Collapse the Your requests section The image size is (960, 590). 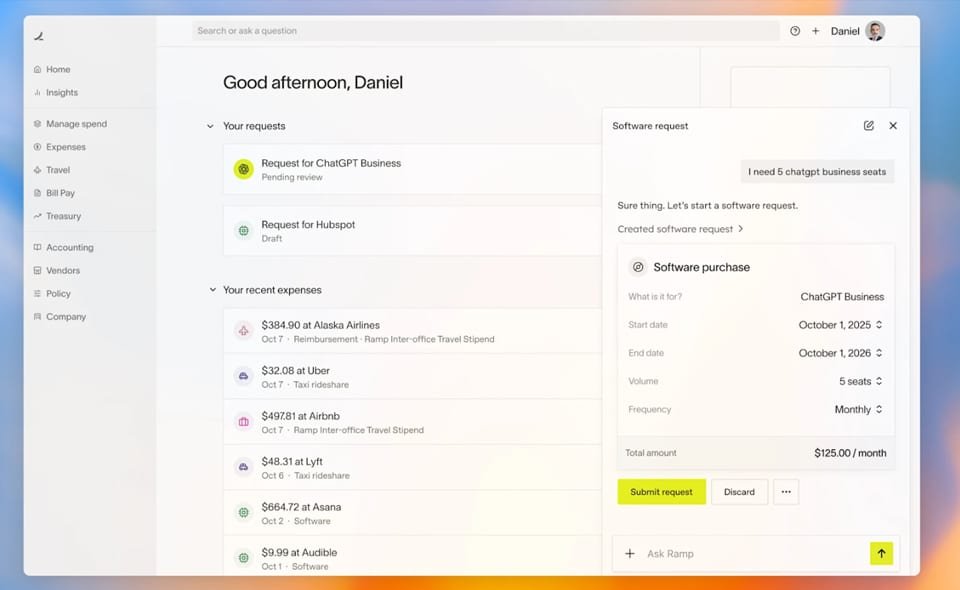click(210, 127)
